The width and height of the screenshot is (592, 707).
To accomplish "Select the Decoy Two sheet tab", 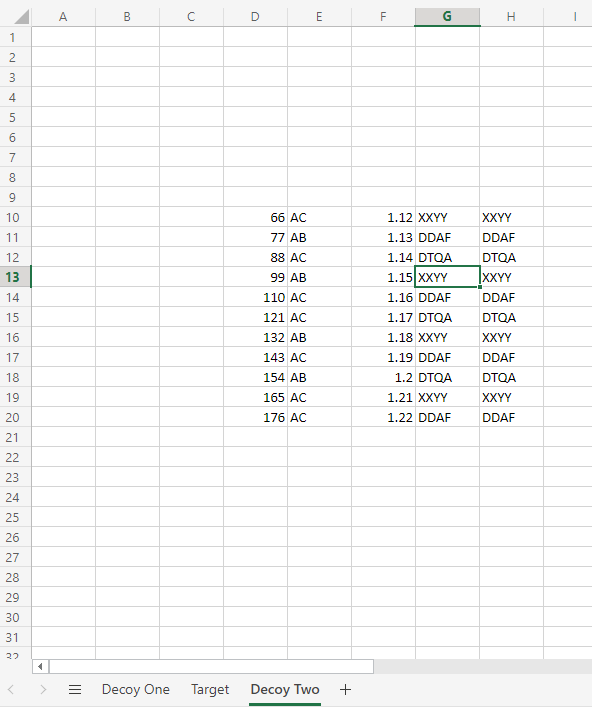I will click(285, 689).
